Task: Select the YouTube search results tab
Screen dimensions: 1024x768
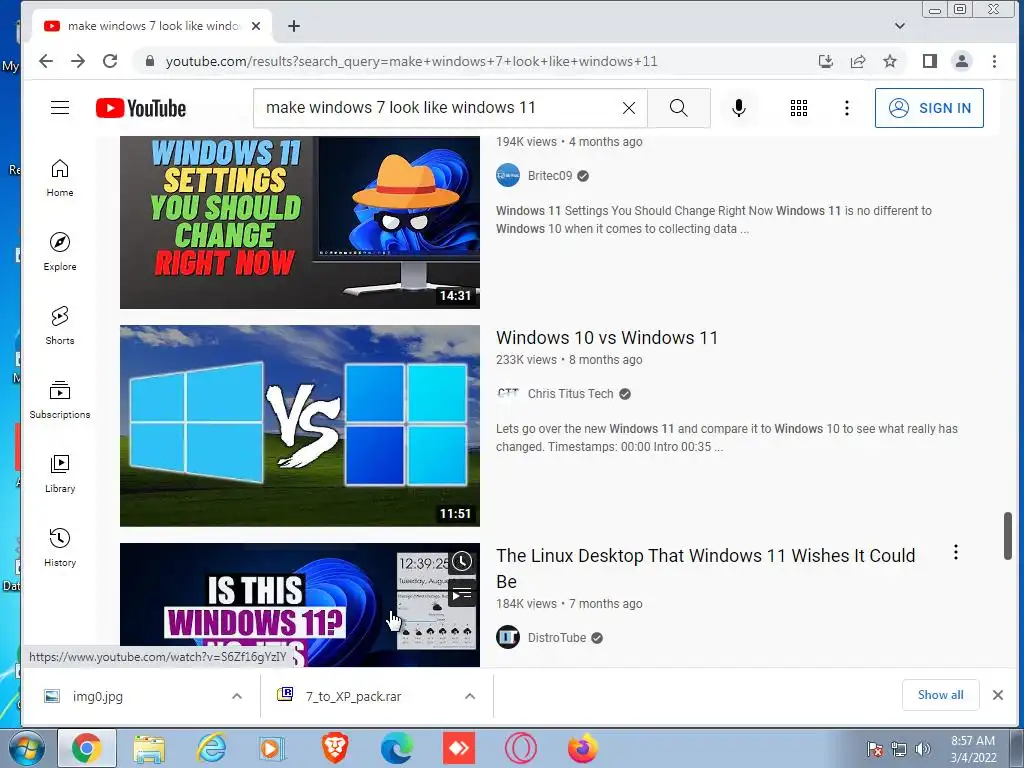Action: [153, 26]
